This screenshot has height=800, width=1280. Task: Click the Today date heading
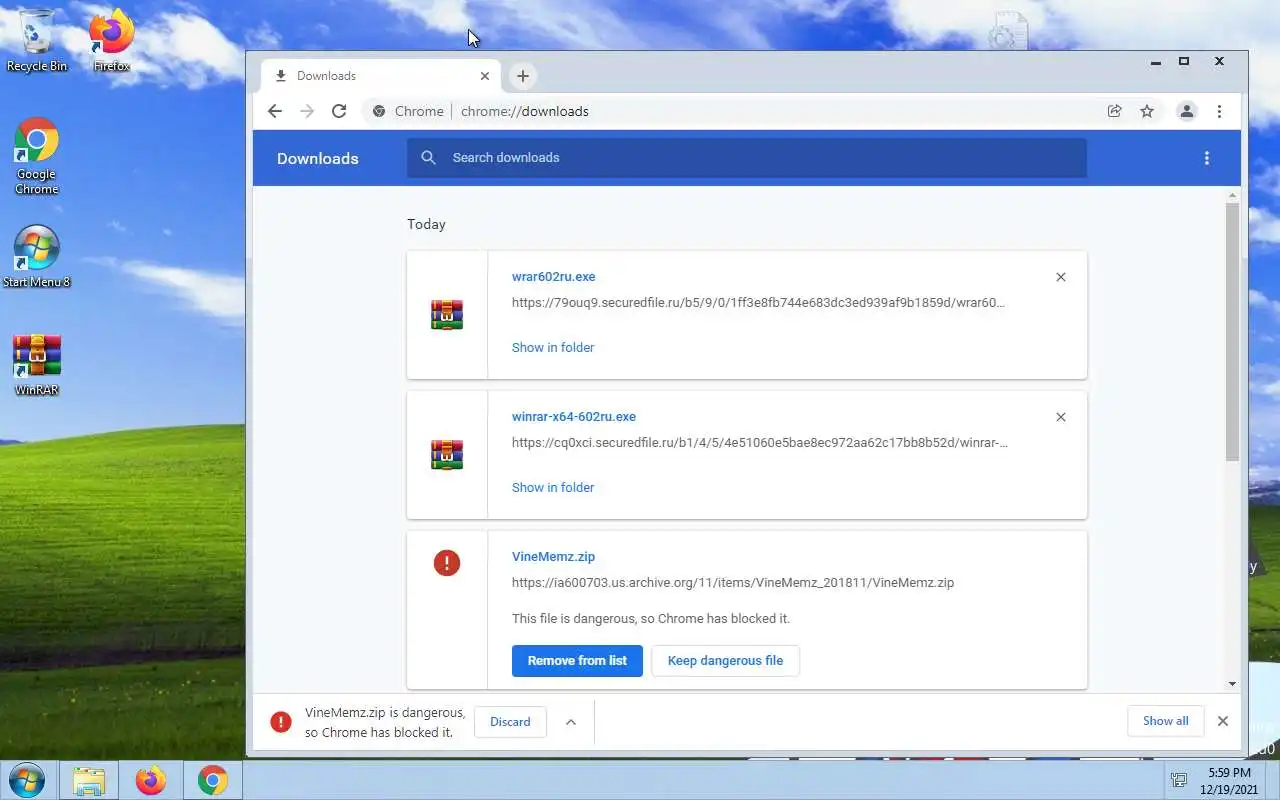(426, 224)
